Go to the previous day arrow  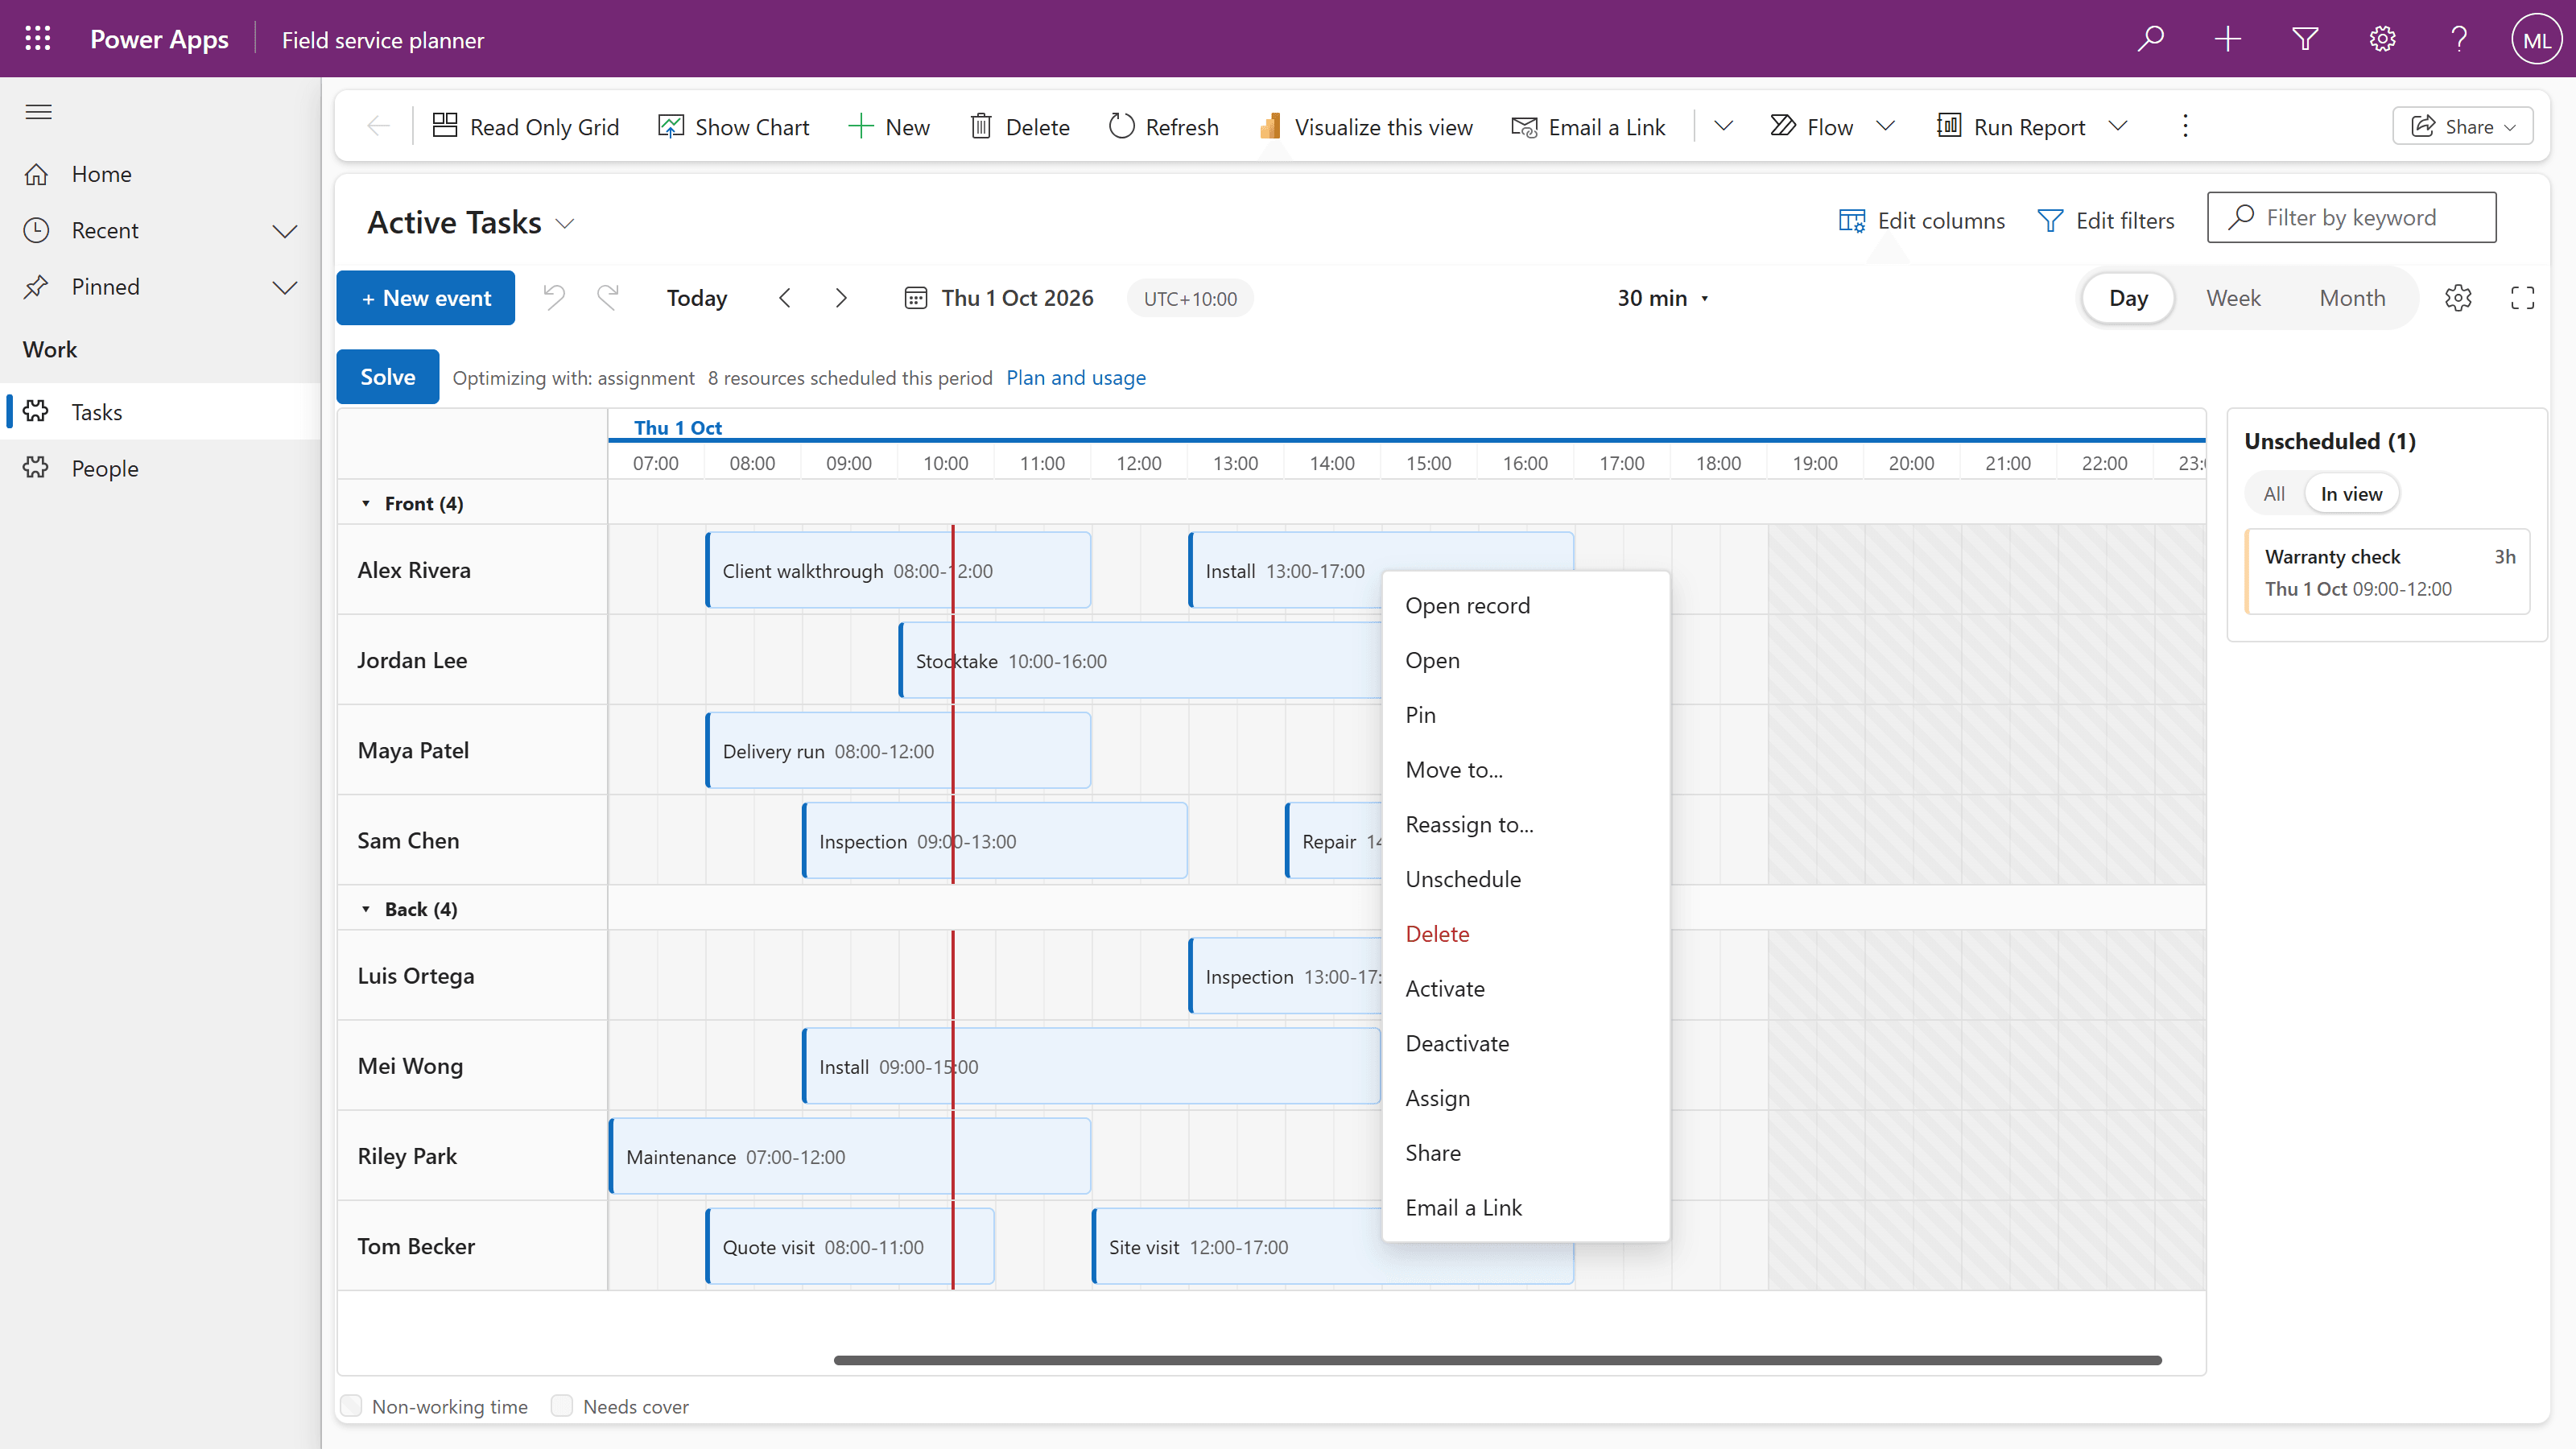pyautogui.click(x=785, y=298)
